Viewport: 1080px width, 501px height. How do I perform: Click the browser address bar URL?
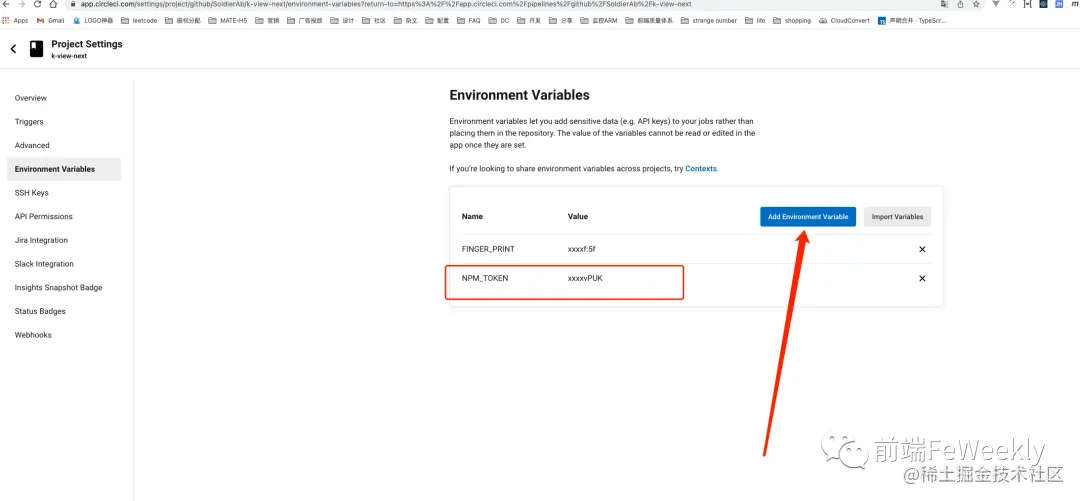[386, 4]
